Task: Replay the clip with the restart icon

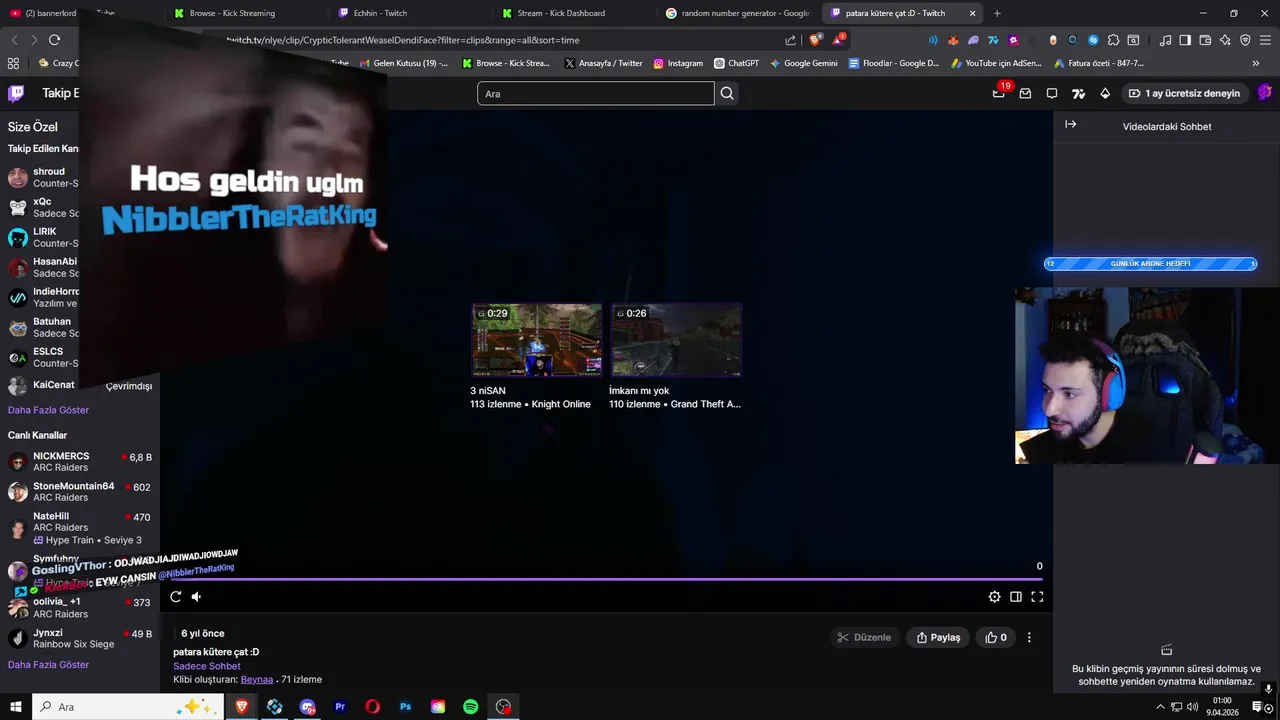Action: (x=176, y=597)
